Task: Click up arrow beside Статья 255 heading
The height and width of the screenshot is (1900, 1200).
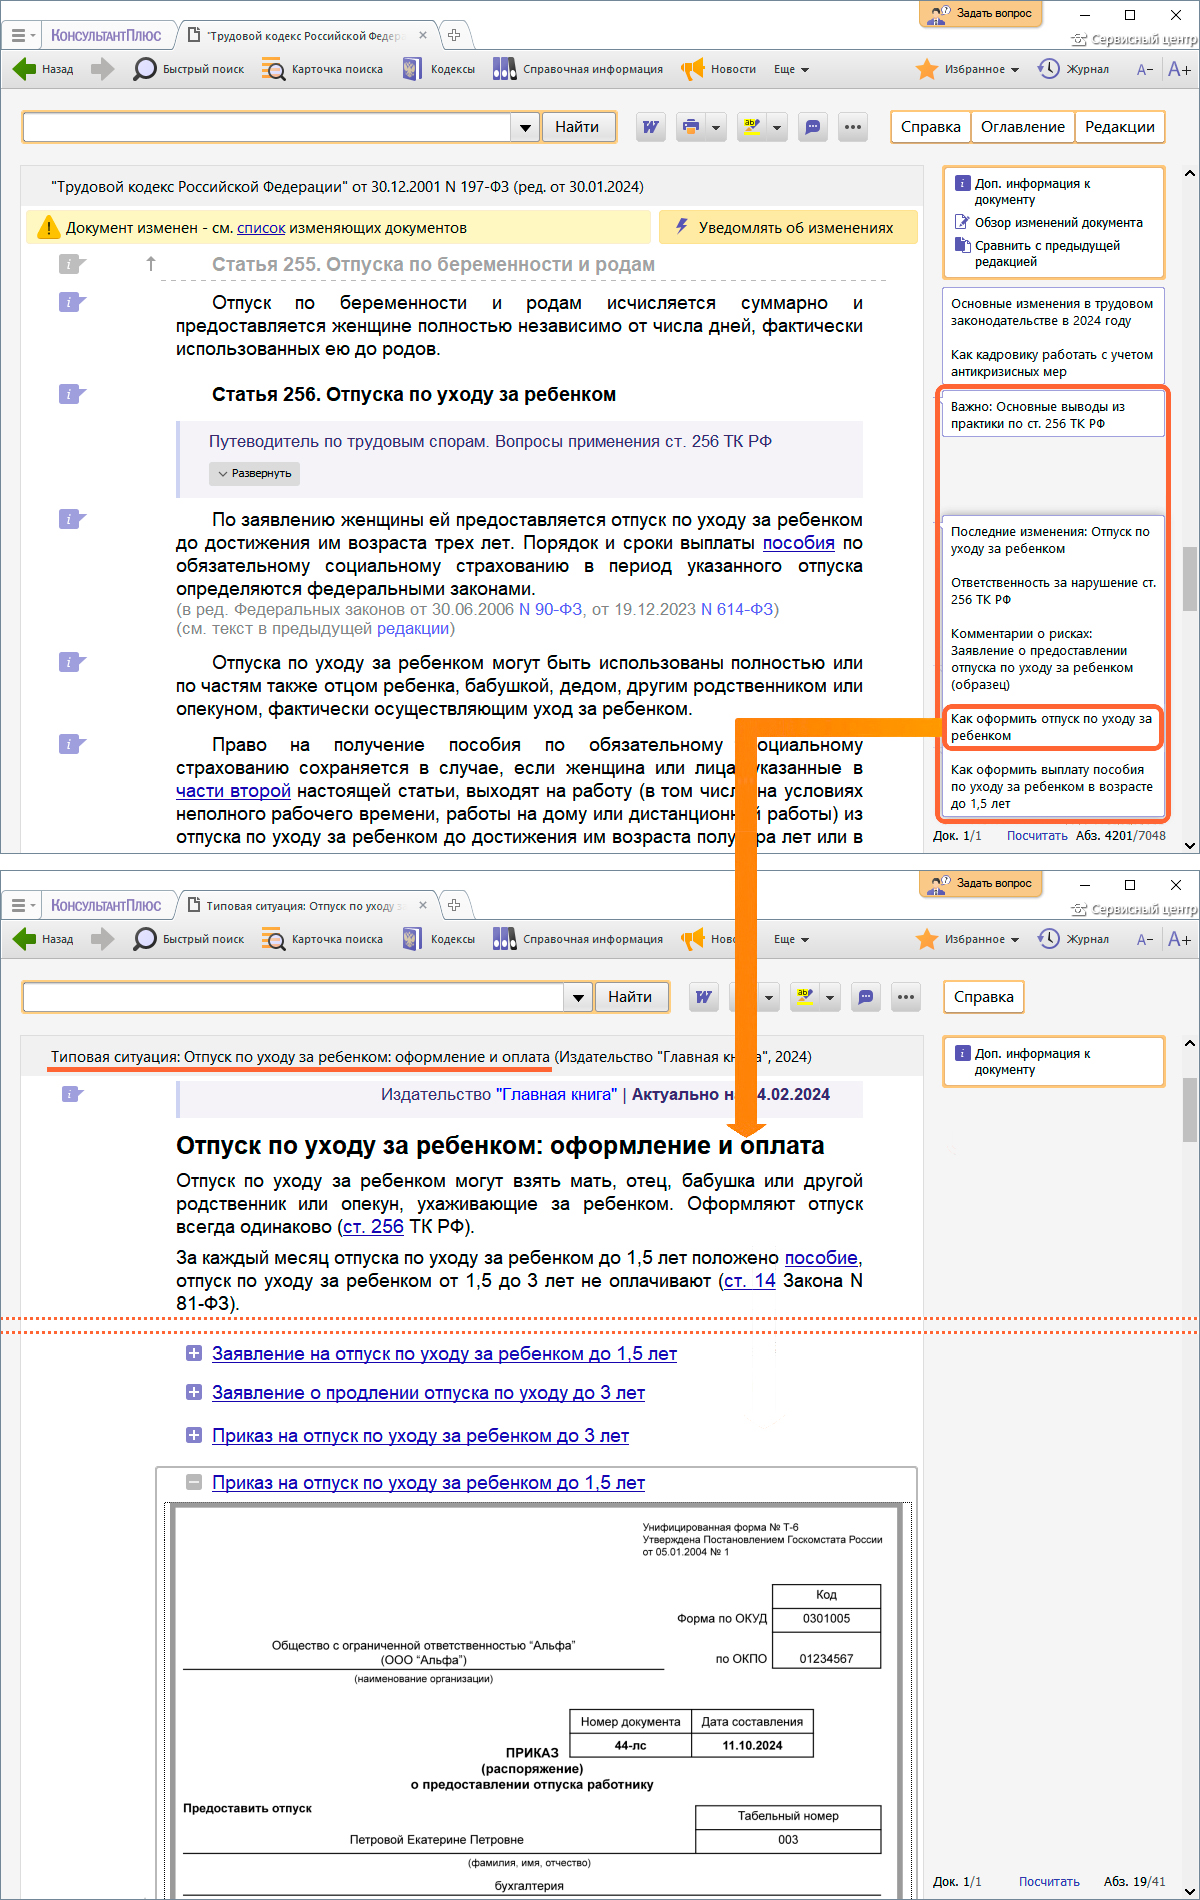Action: point(151,264)
